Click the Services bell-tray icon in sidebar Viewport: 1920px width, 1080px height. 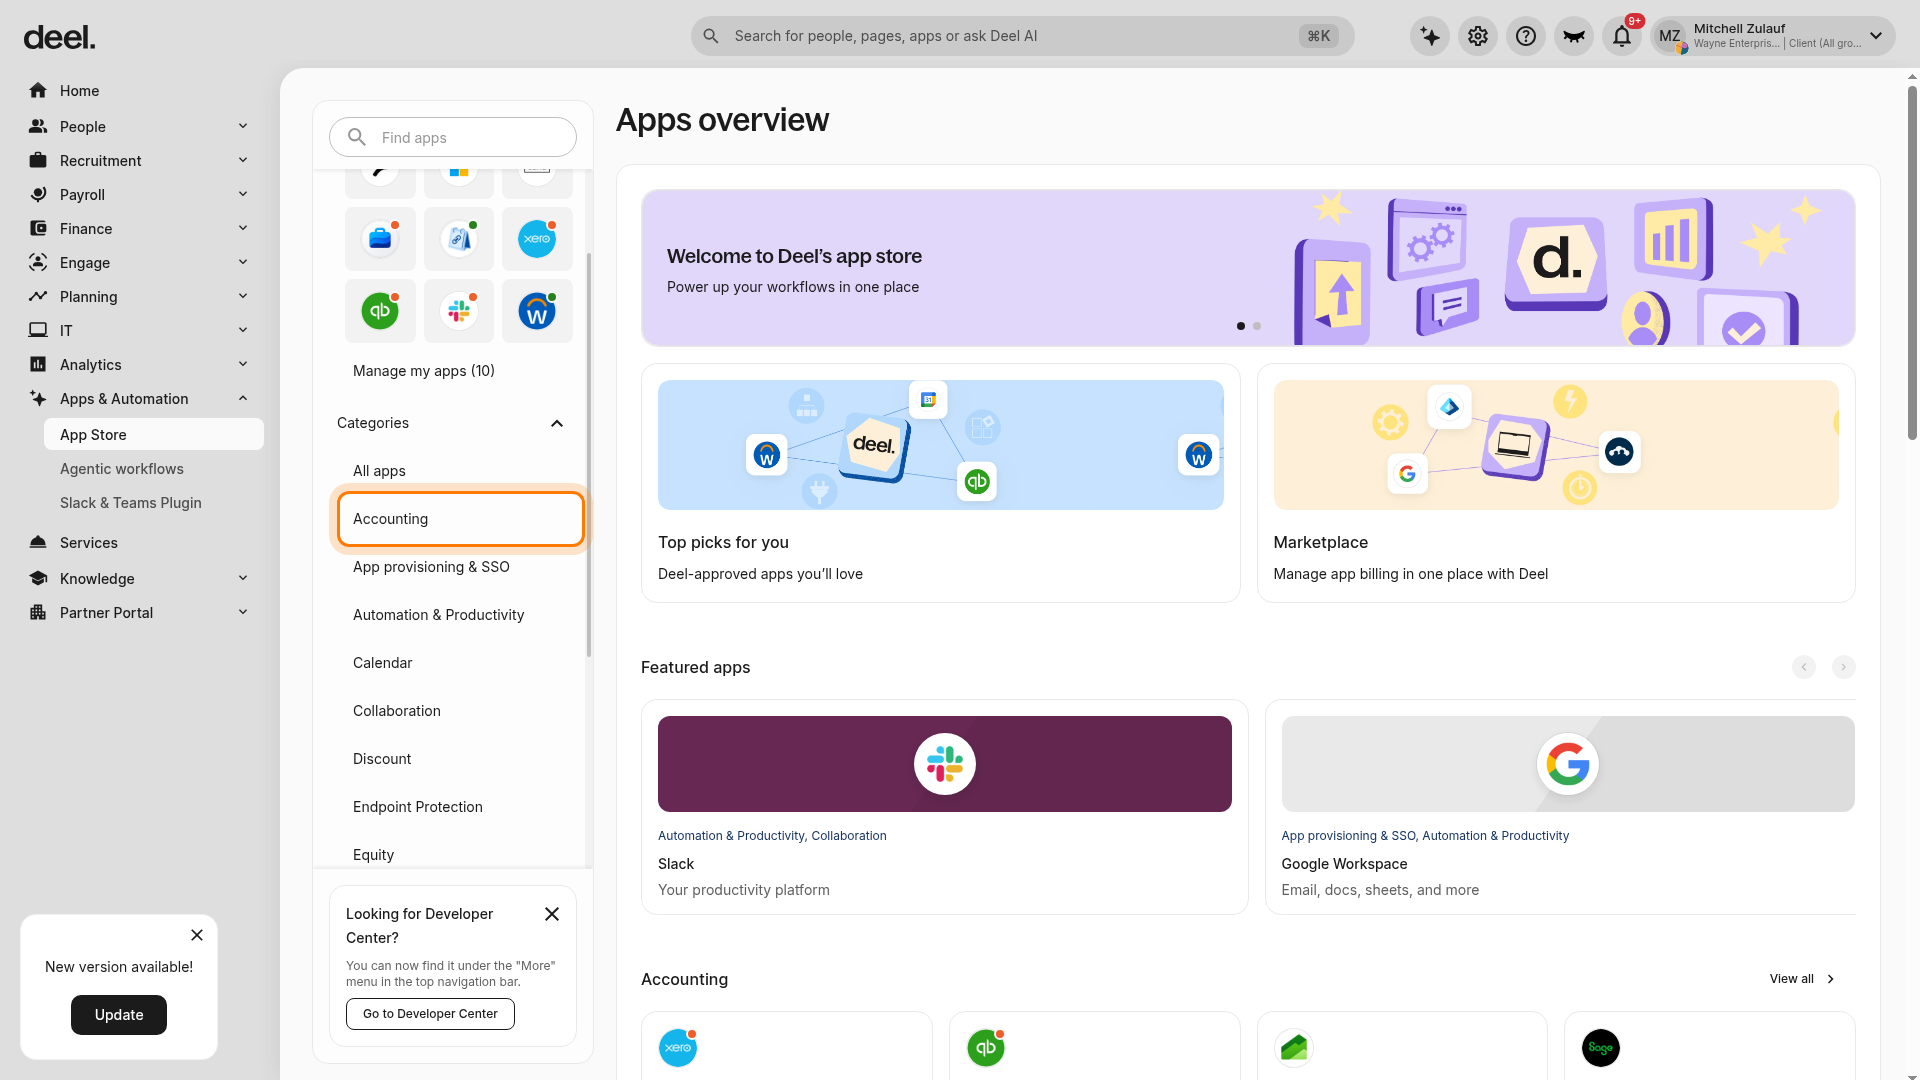(38, 543)
